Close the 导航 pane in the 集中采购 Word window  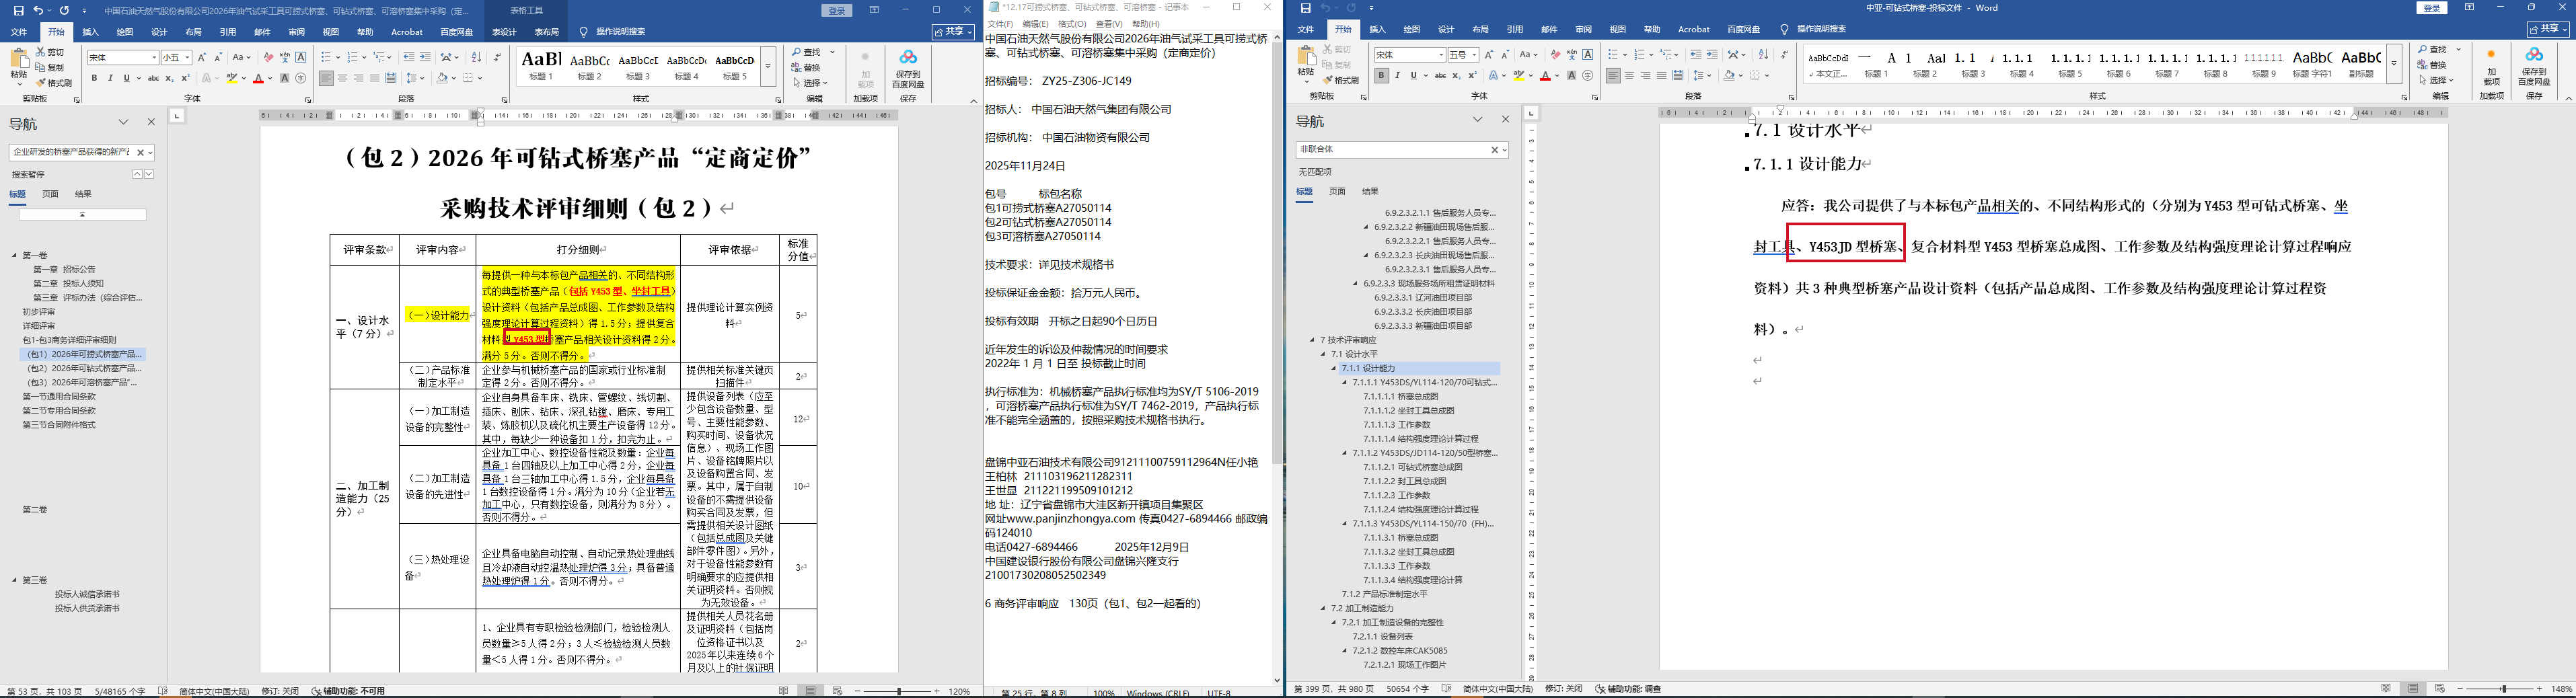click(151, 122)
